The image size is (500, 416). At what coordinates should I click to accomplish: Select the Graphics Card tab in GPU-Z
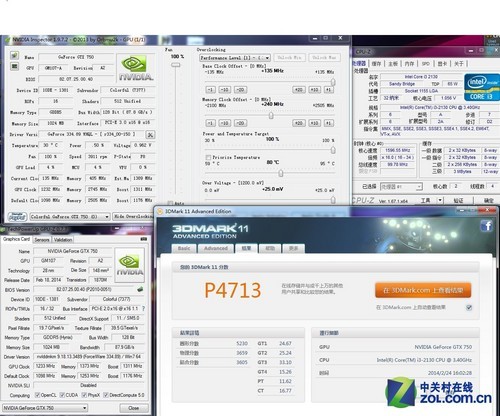tap(16, 239)
